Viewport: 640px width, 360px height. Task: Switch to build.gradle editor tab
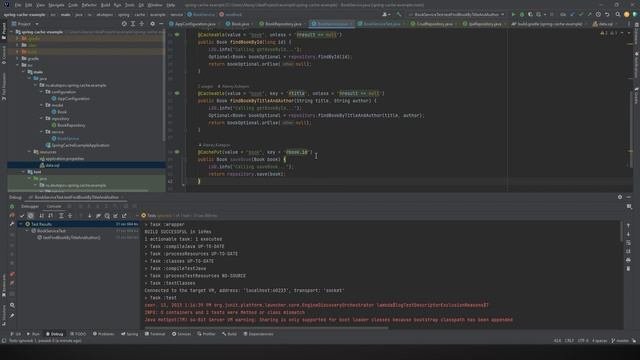click(x=548, y=24)
